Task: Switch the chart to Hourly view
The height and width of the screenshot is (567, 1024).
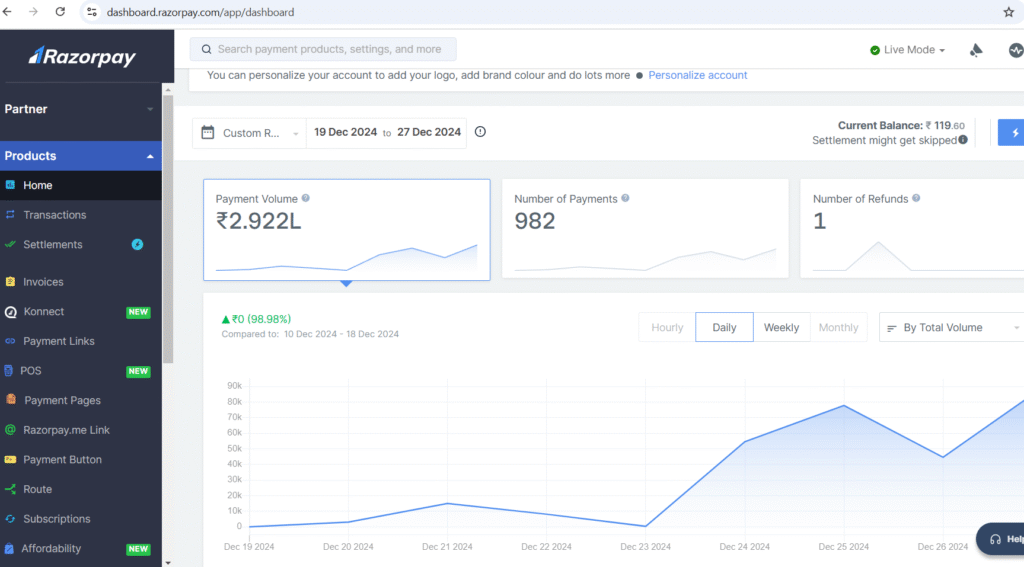Action: click(667, 327)
